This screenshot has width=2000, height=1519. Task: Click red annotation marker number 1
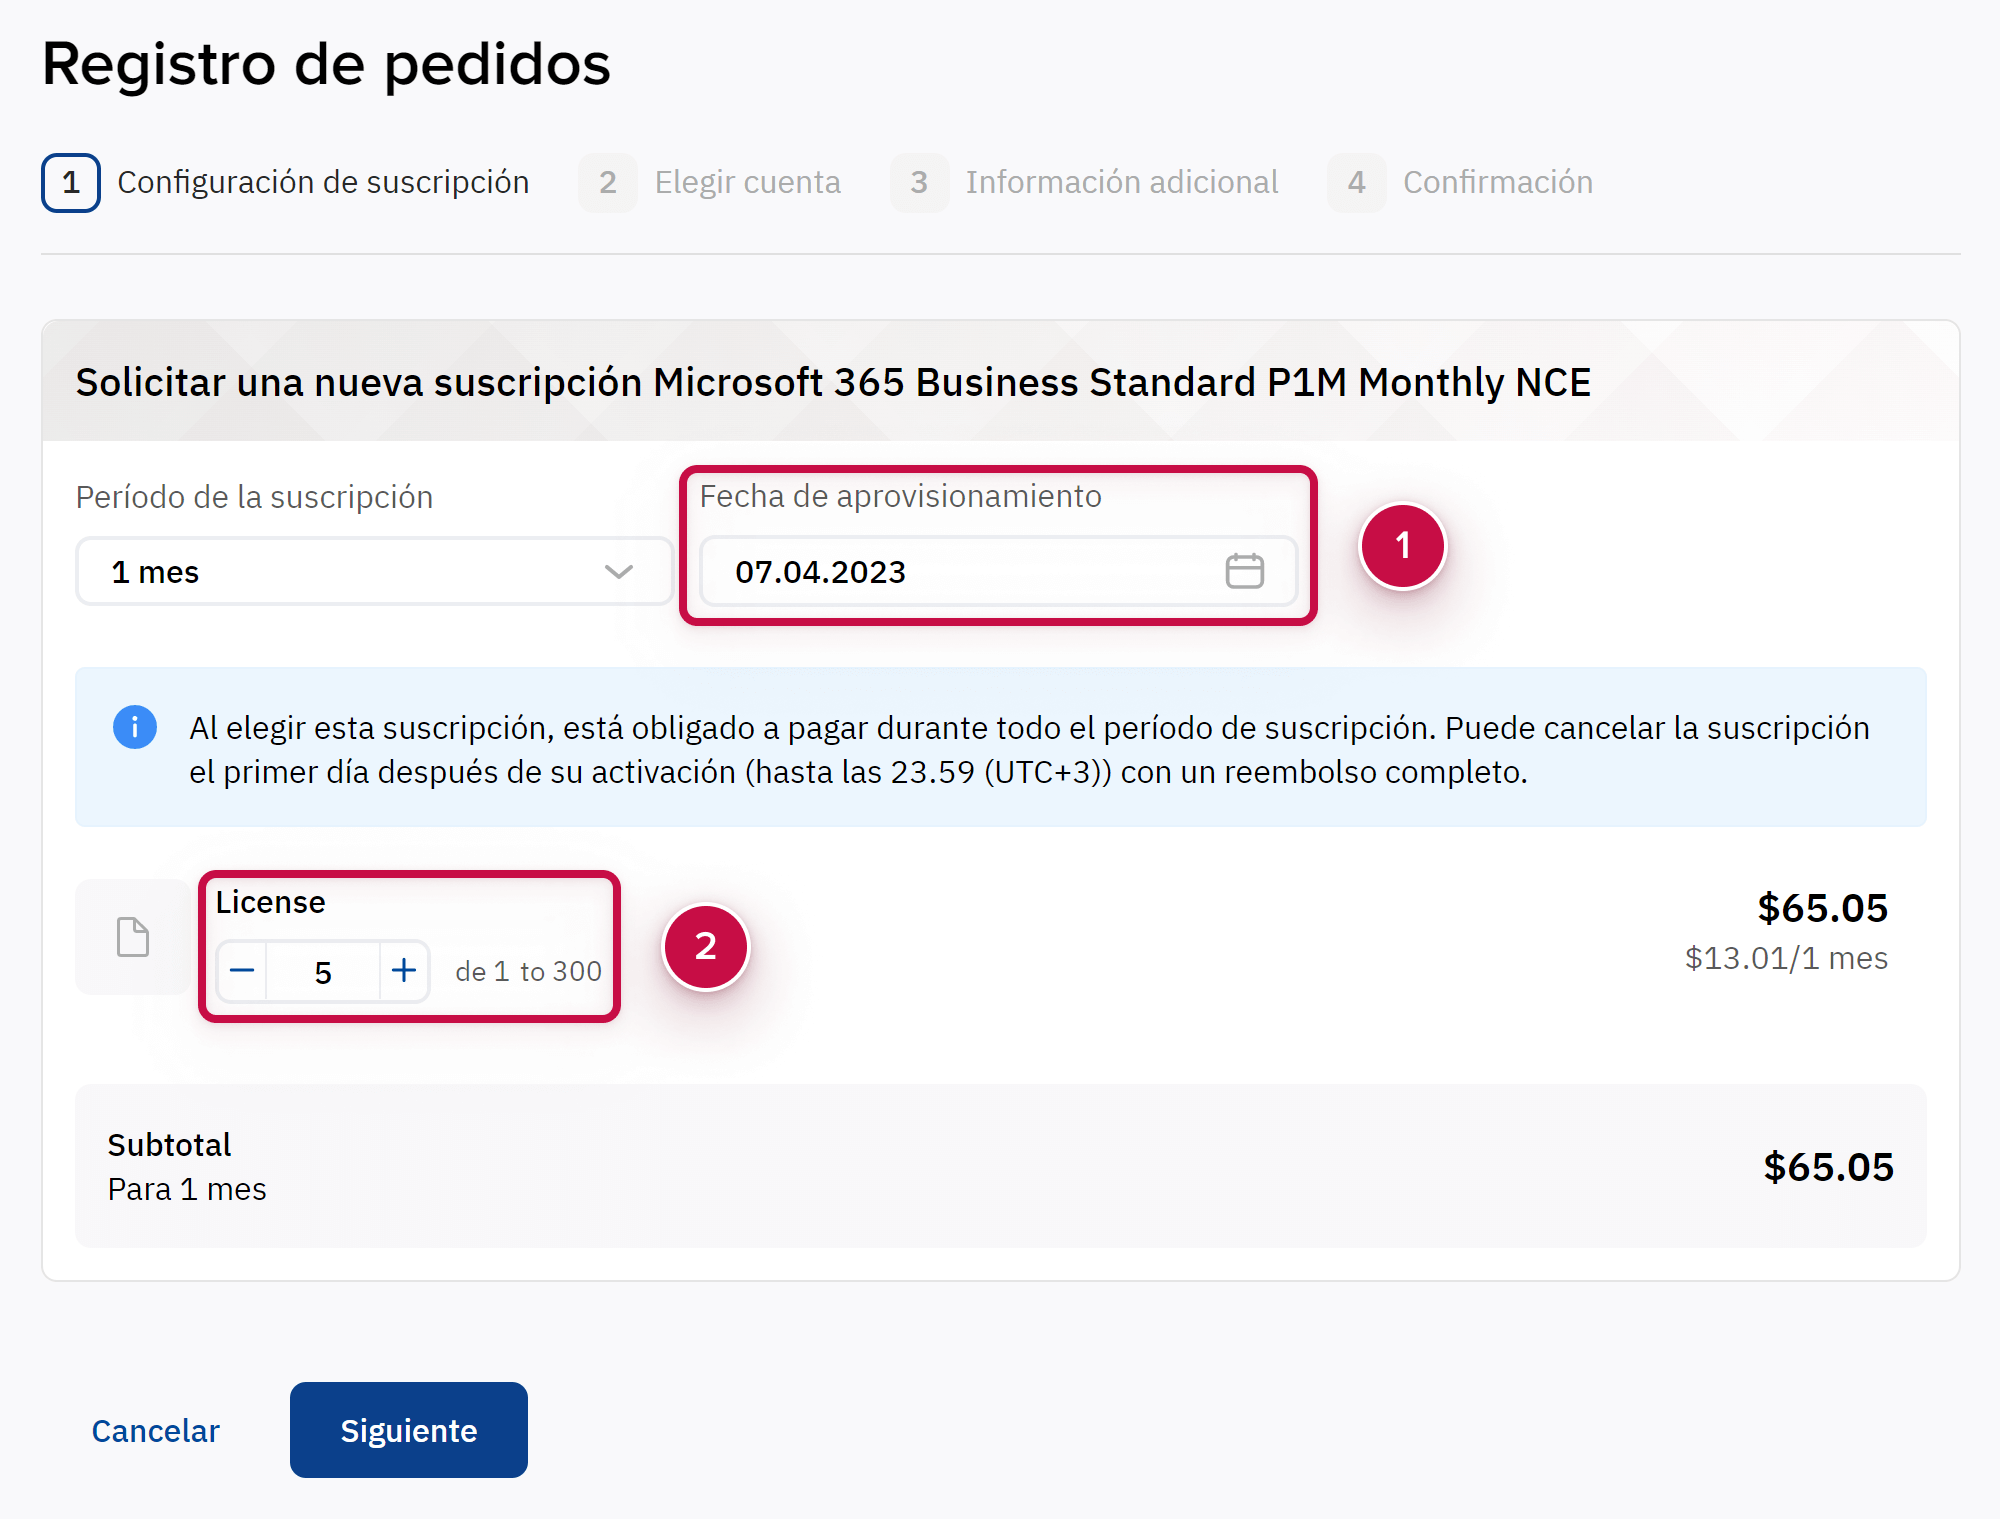coord(1402,546)
